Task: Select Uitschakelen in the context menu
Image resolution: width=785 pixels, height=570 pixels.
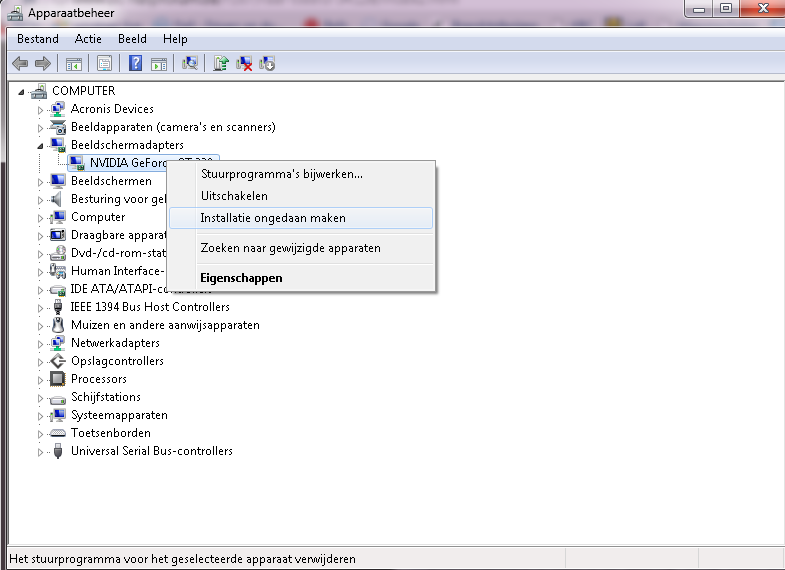Action: pos(234,196)
